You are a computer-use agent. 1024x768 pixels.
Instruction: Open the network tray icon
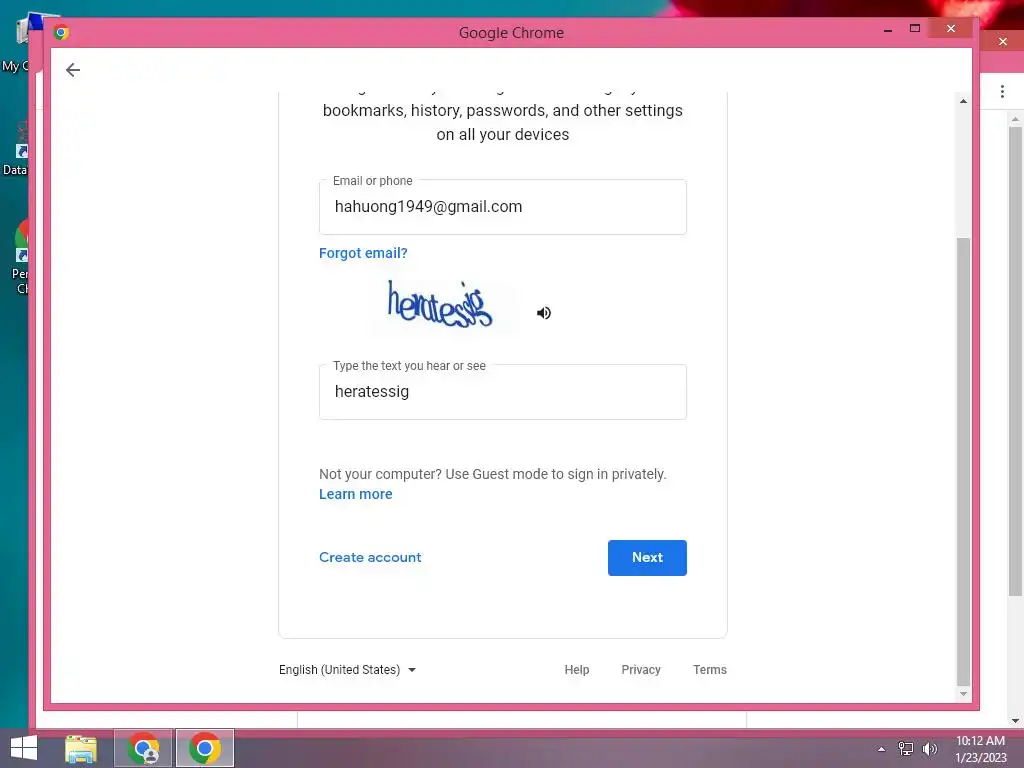pyautogui.click(x=905, y=749)
